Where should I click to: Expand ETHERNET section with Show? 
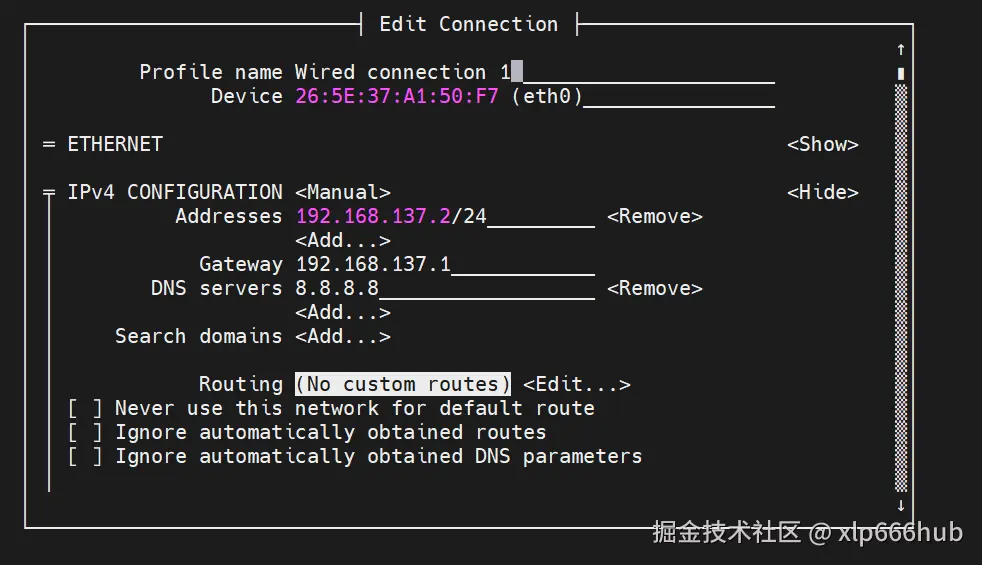[822, 144]
